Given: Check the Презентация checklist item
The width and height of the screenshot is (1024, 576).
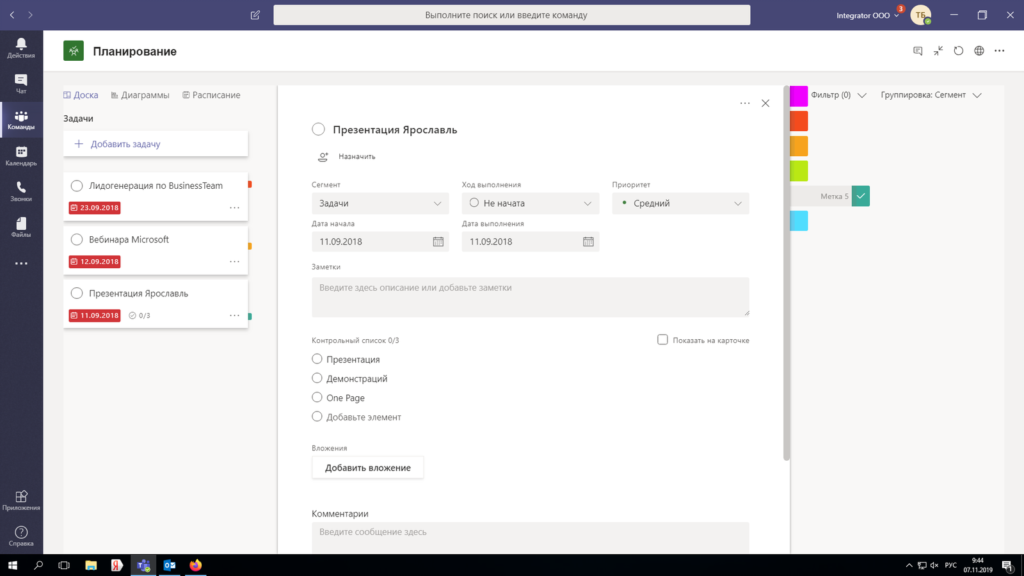Looking at the screenshot, I should [317, 359].
